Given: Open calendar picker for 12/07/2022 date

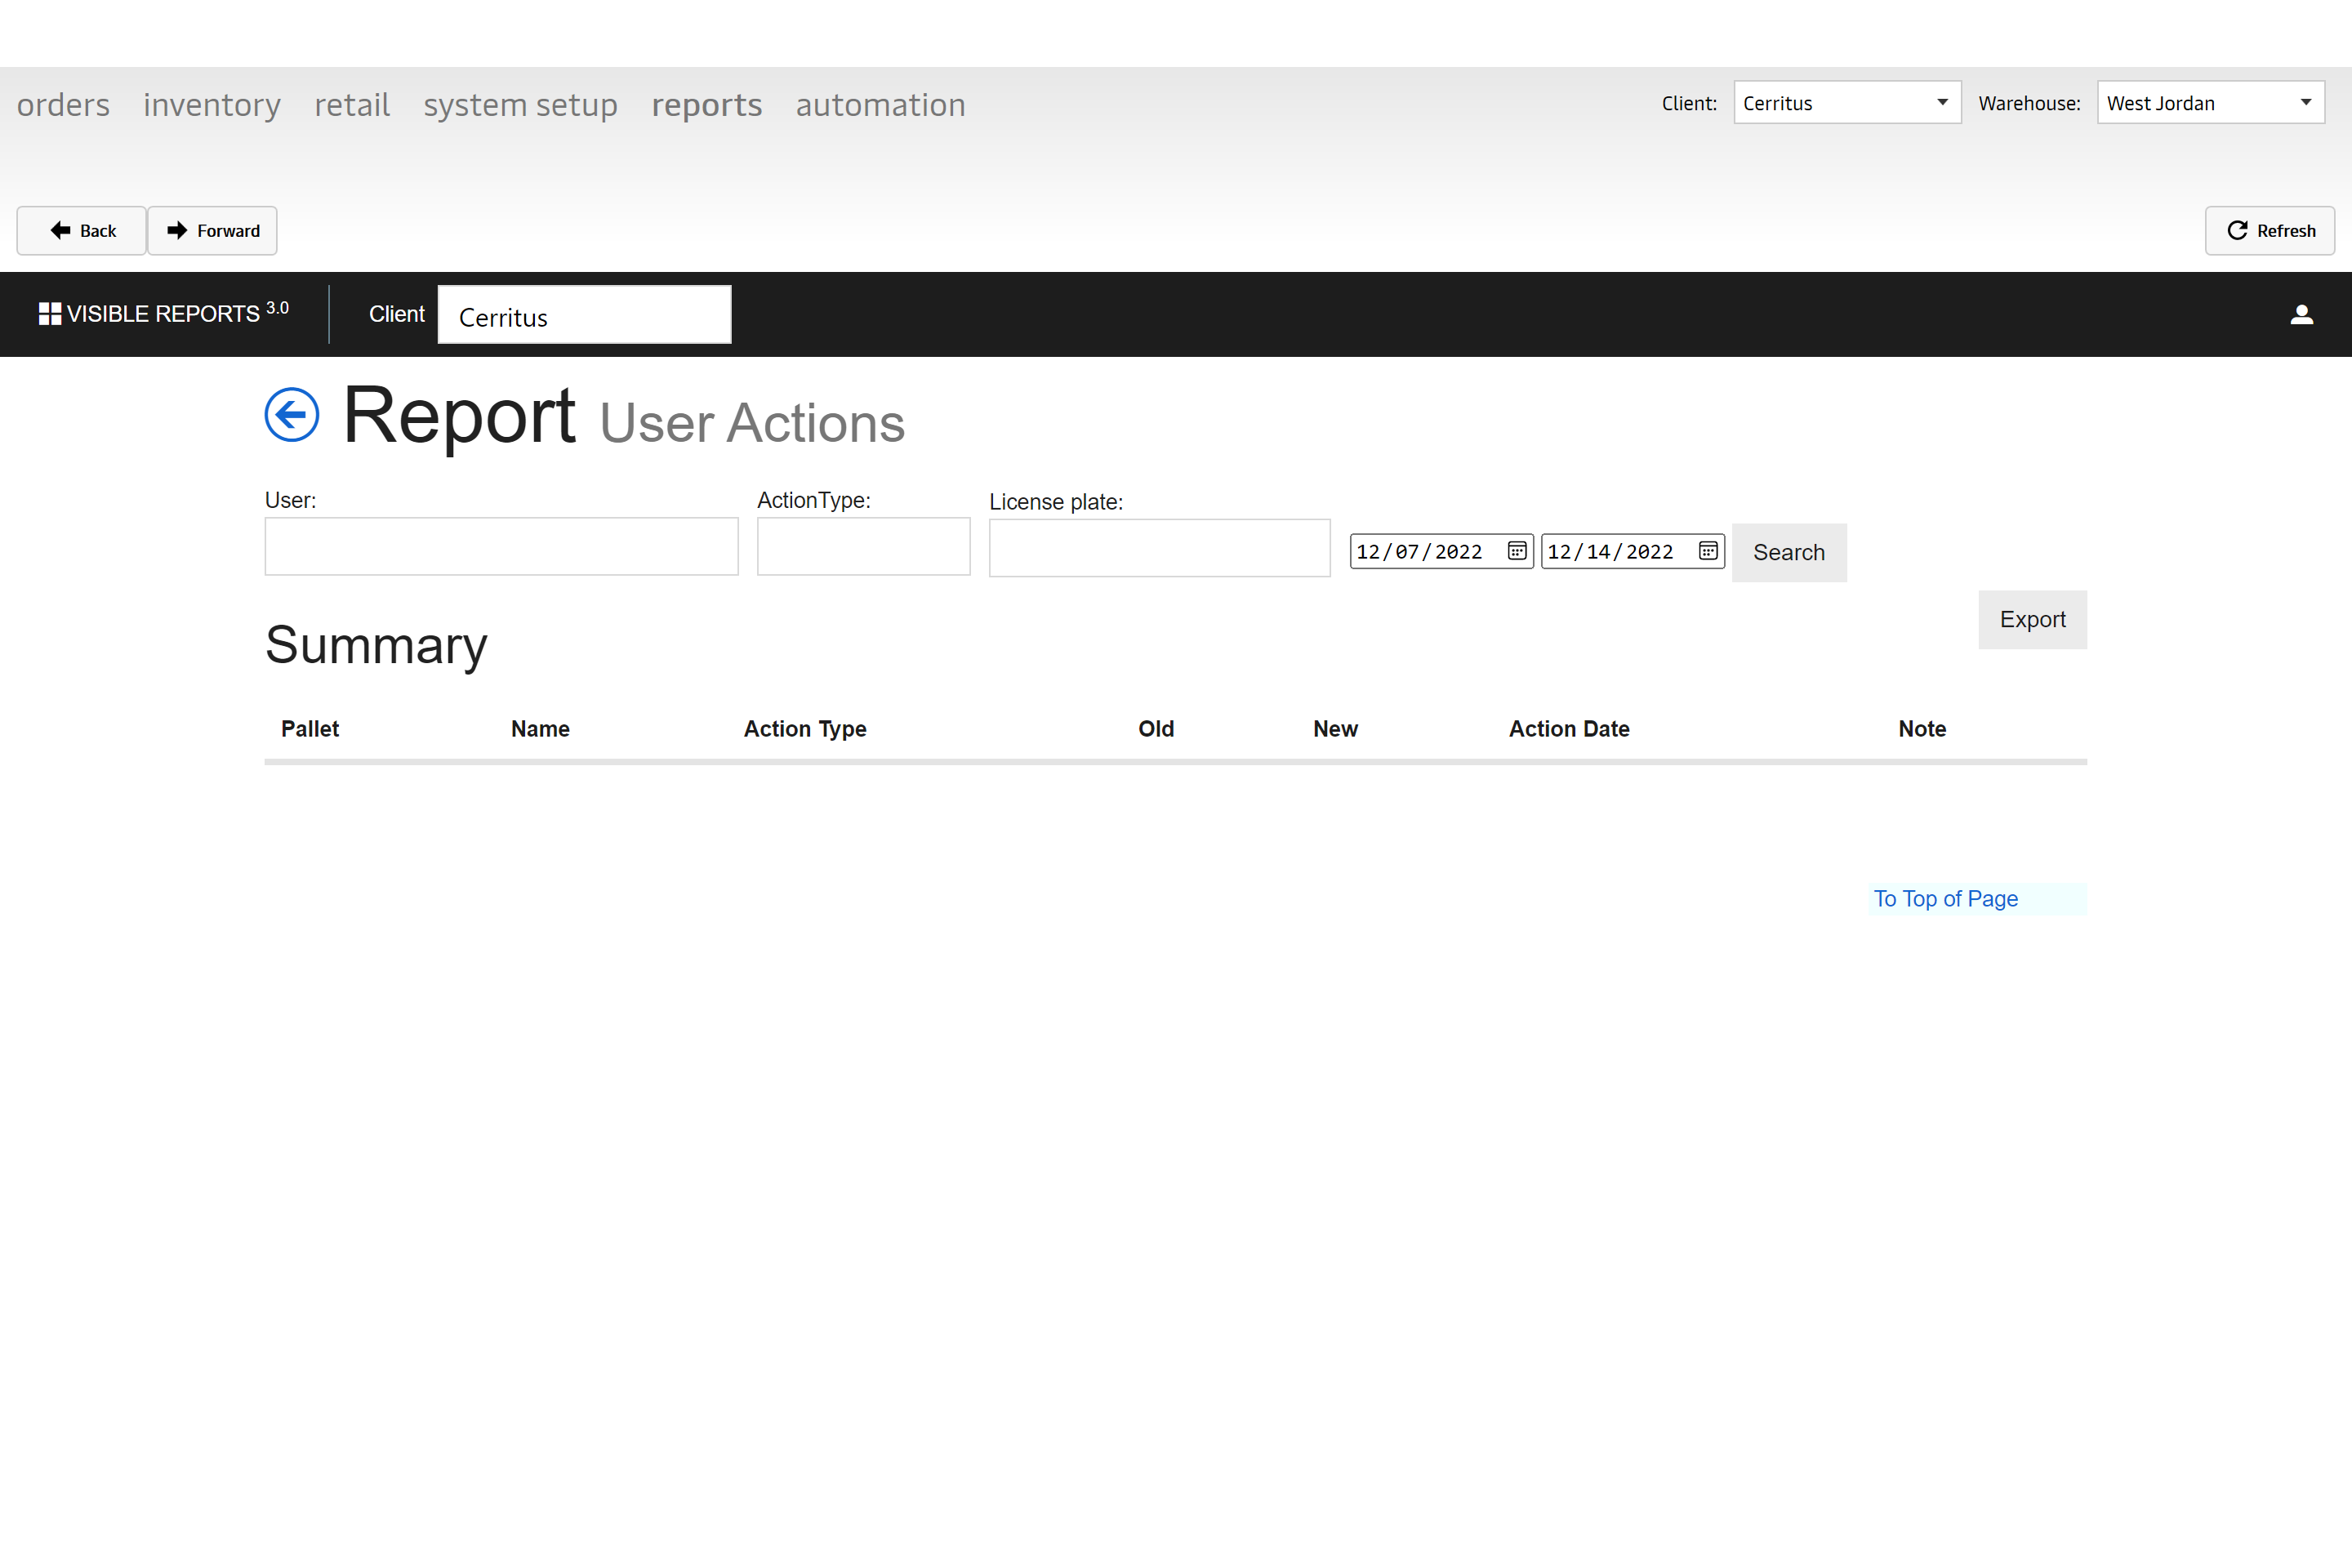Looking at the screenshot, I should pyautogui.click(x=1517, y=551).
